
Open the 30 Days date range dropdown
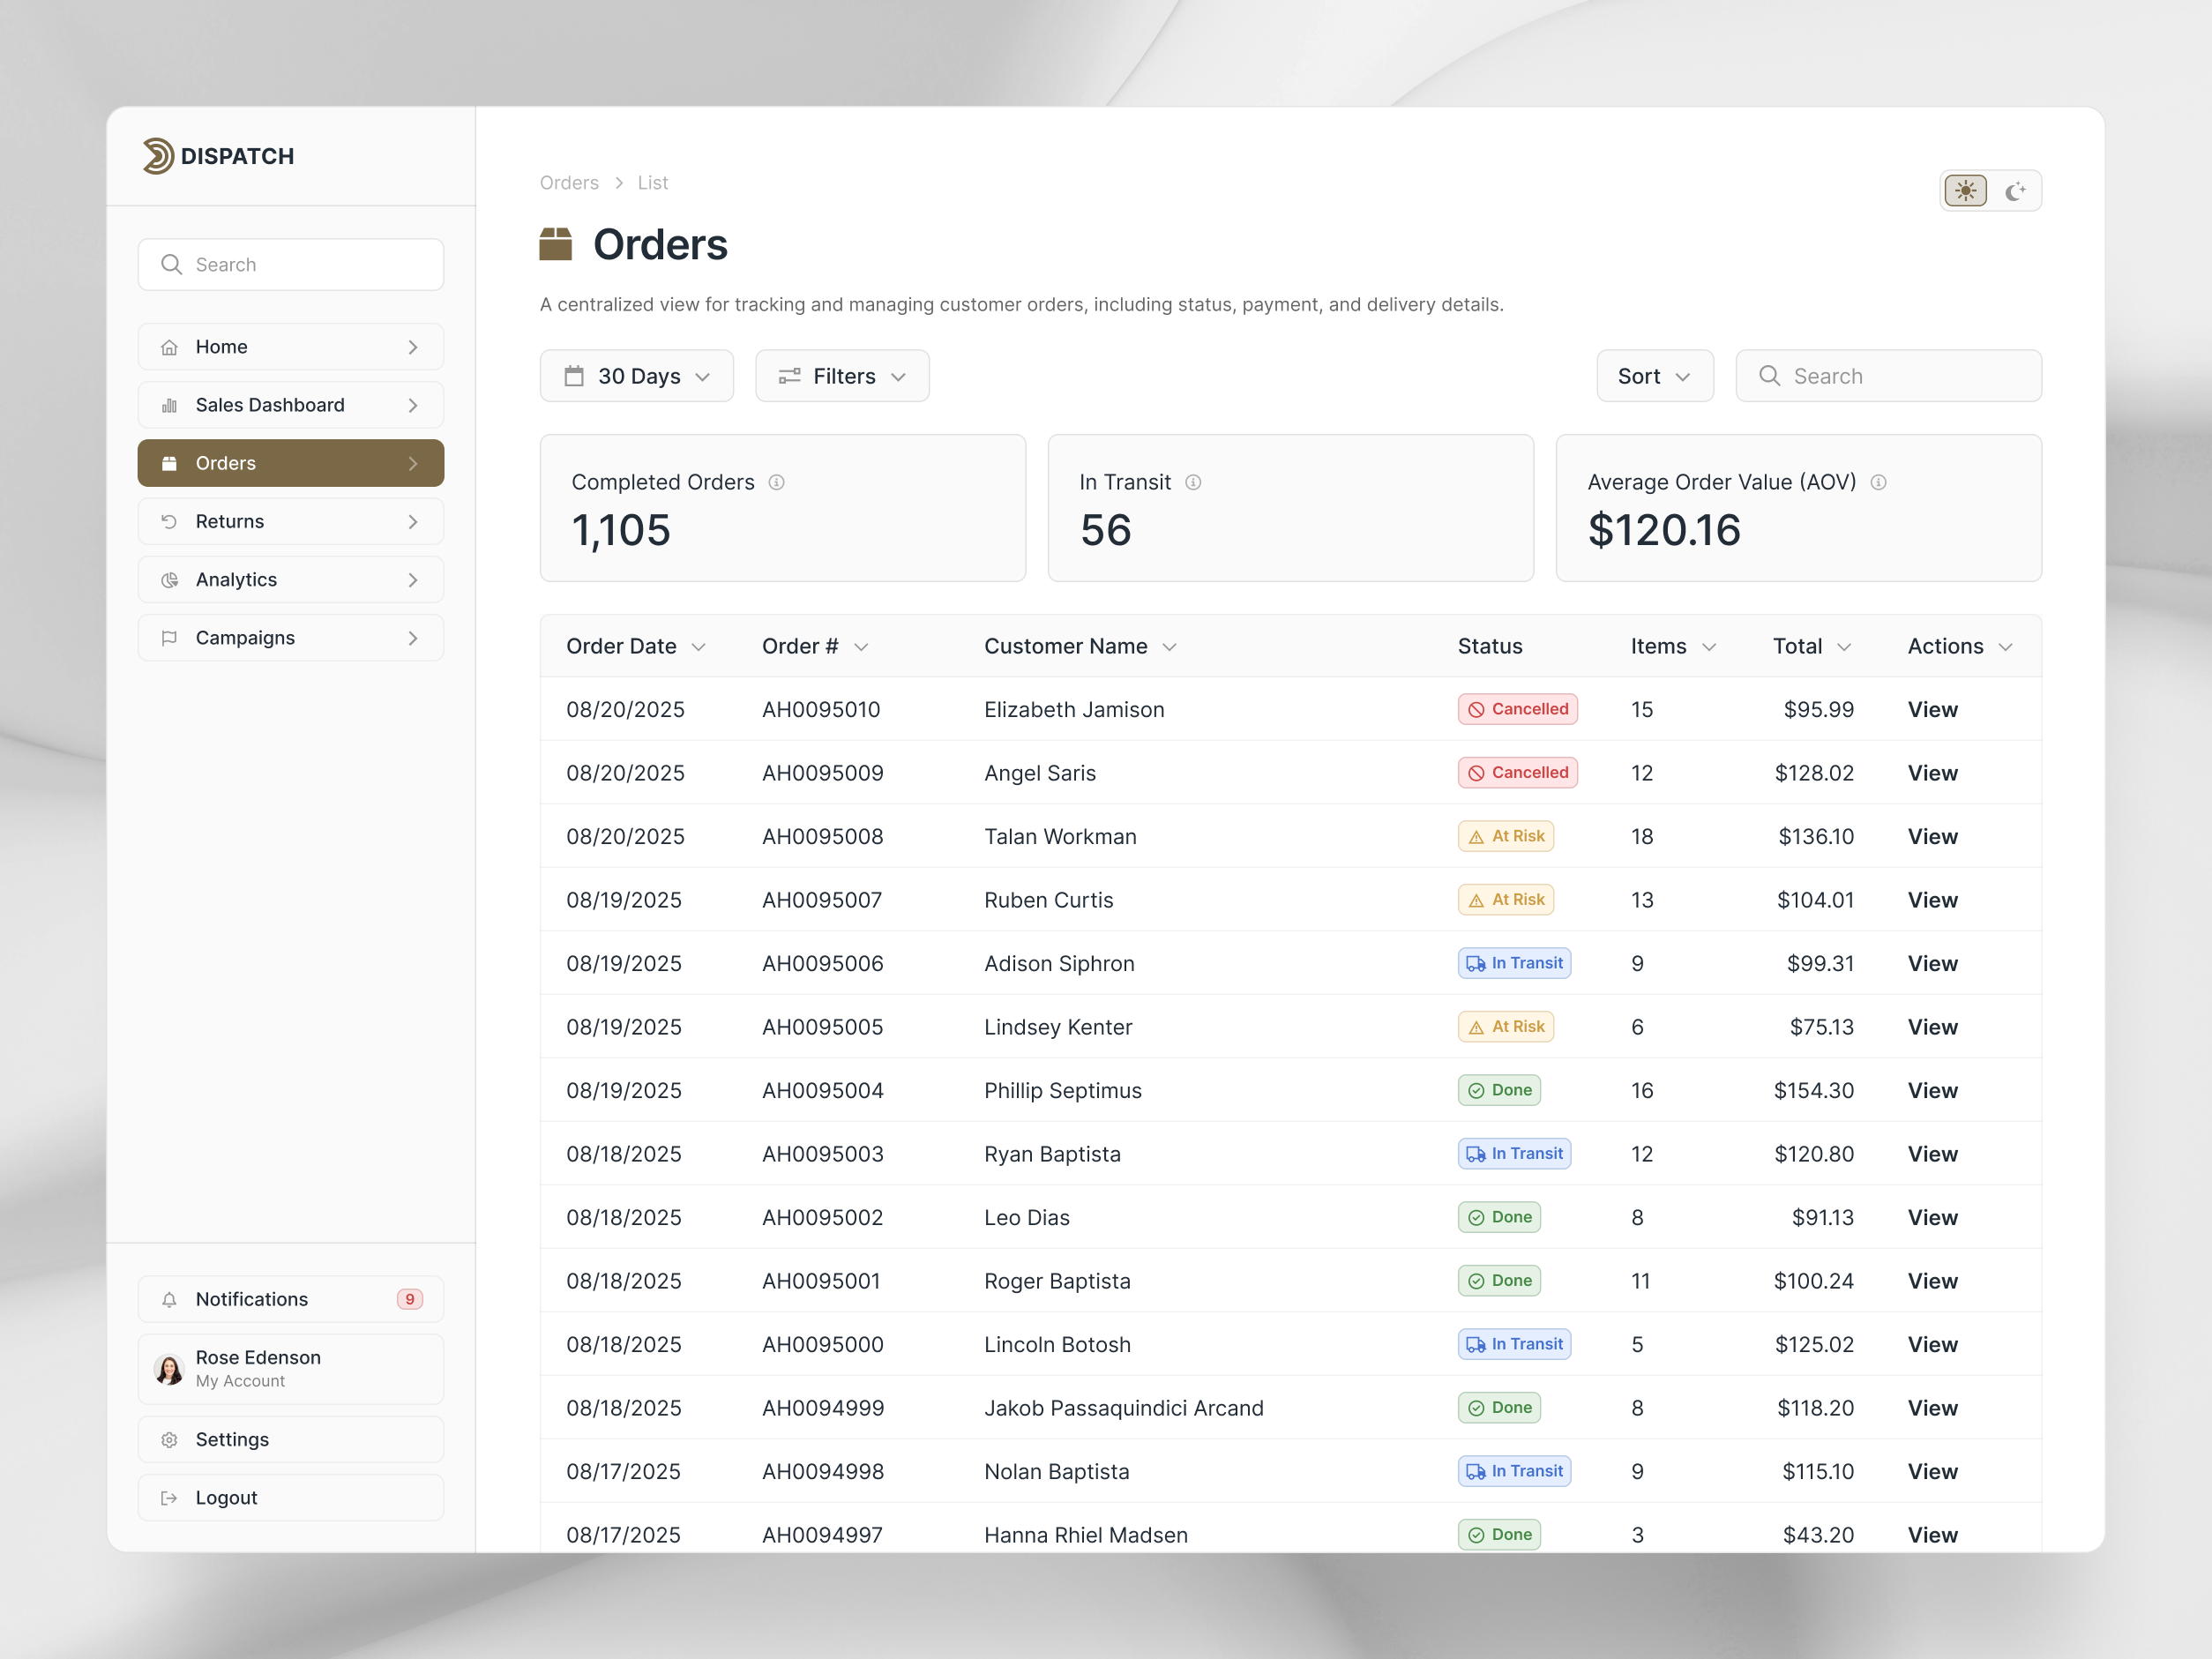click(x=636, y=376)
